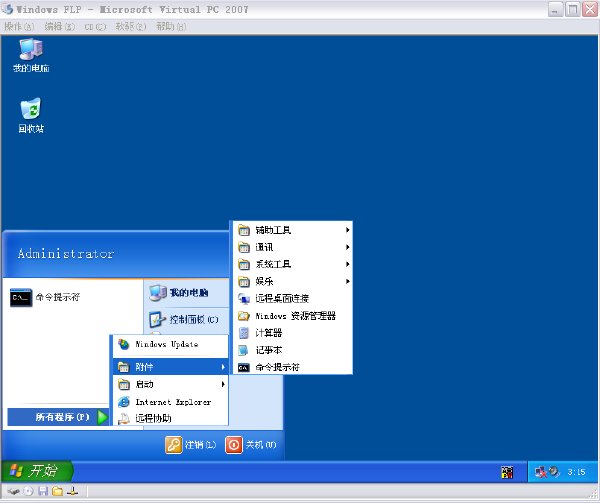
Task: Click the network adapter status icon
Action: tap(72, 491)
